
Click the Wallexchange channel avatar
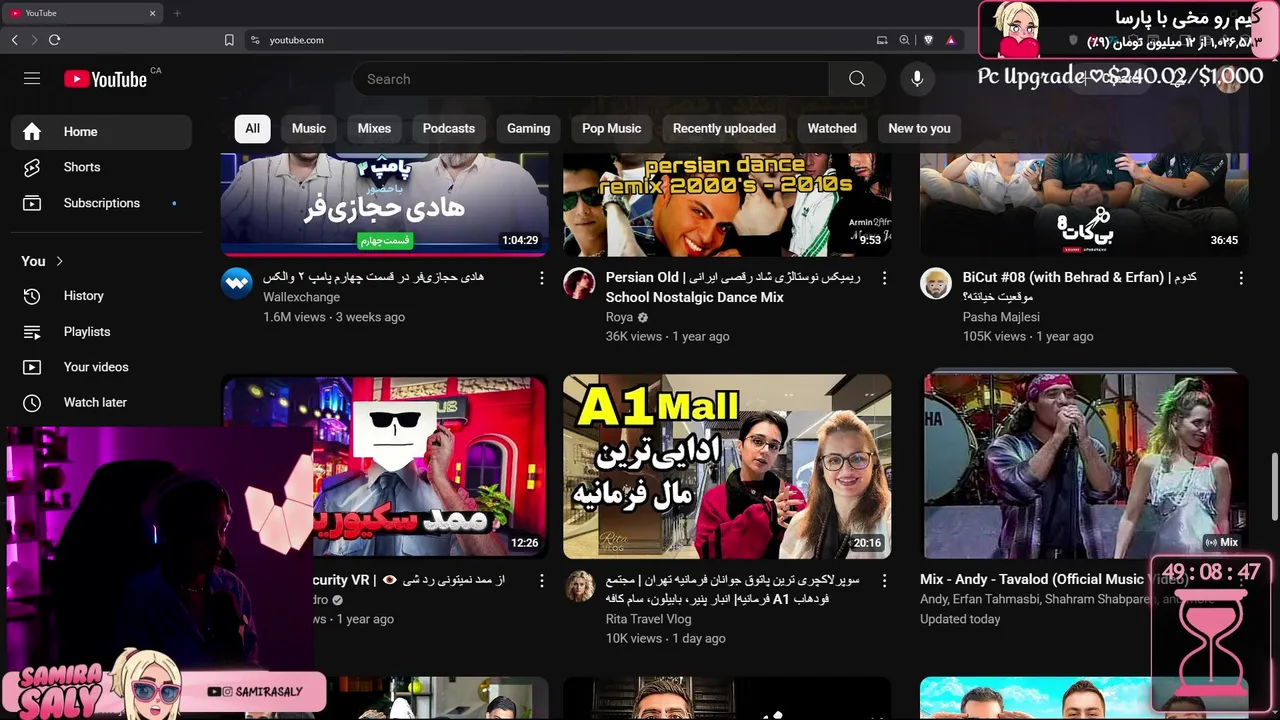coord(237,284)
